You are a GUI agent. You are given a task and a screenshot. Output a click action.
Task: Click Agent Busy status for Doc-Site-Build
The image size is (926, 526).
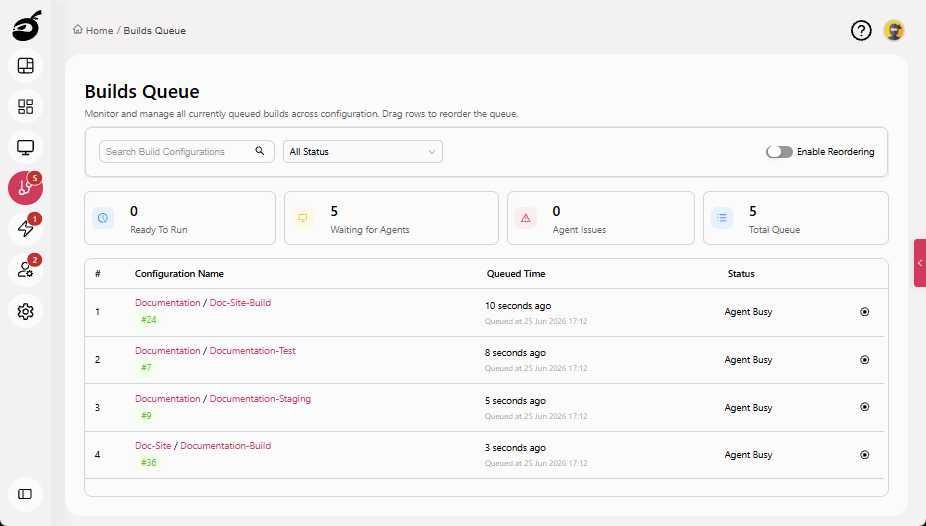pyautogui.click(x=748, y=312)
